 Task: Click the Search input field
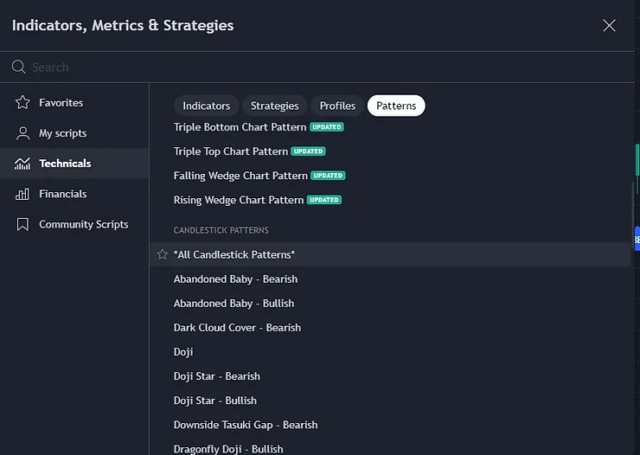point(300,67)
